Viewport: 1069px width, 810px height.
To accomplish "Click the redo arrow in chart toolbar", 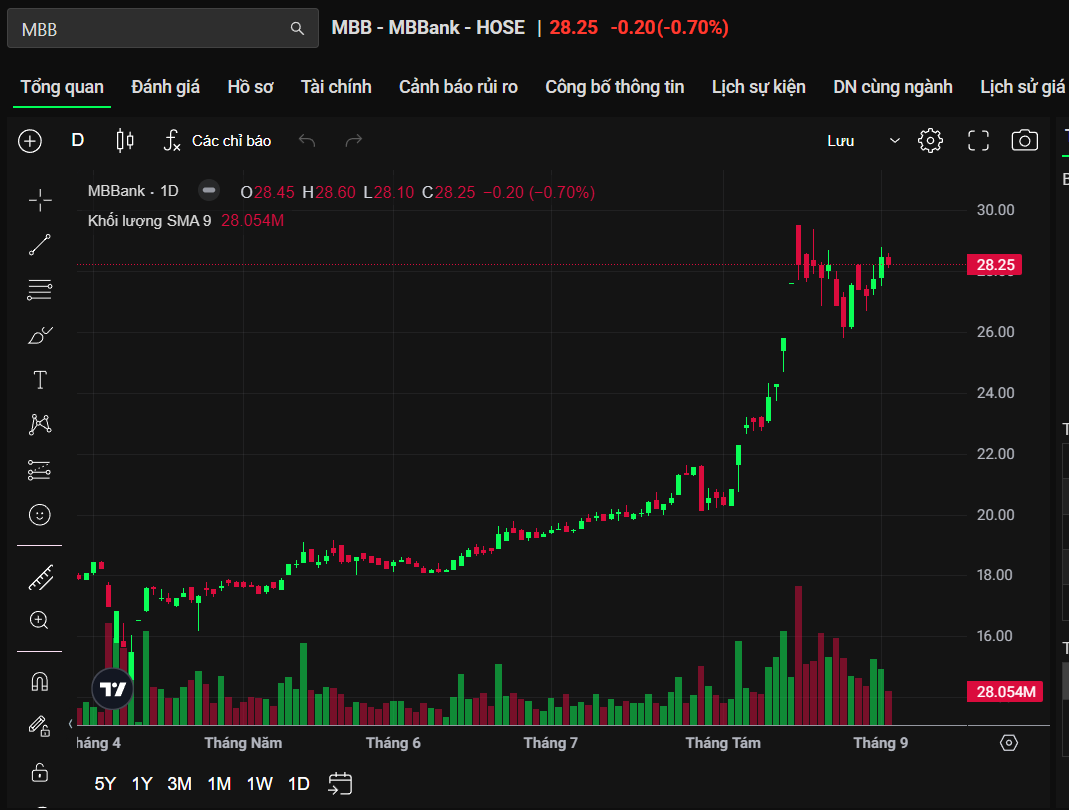I will pyautogui.click(x=354, y=140).
